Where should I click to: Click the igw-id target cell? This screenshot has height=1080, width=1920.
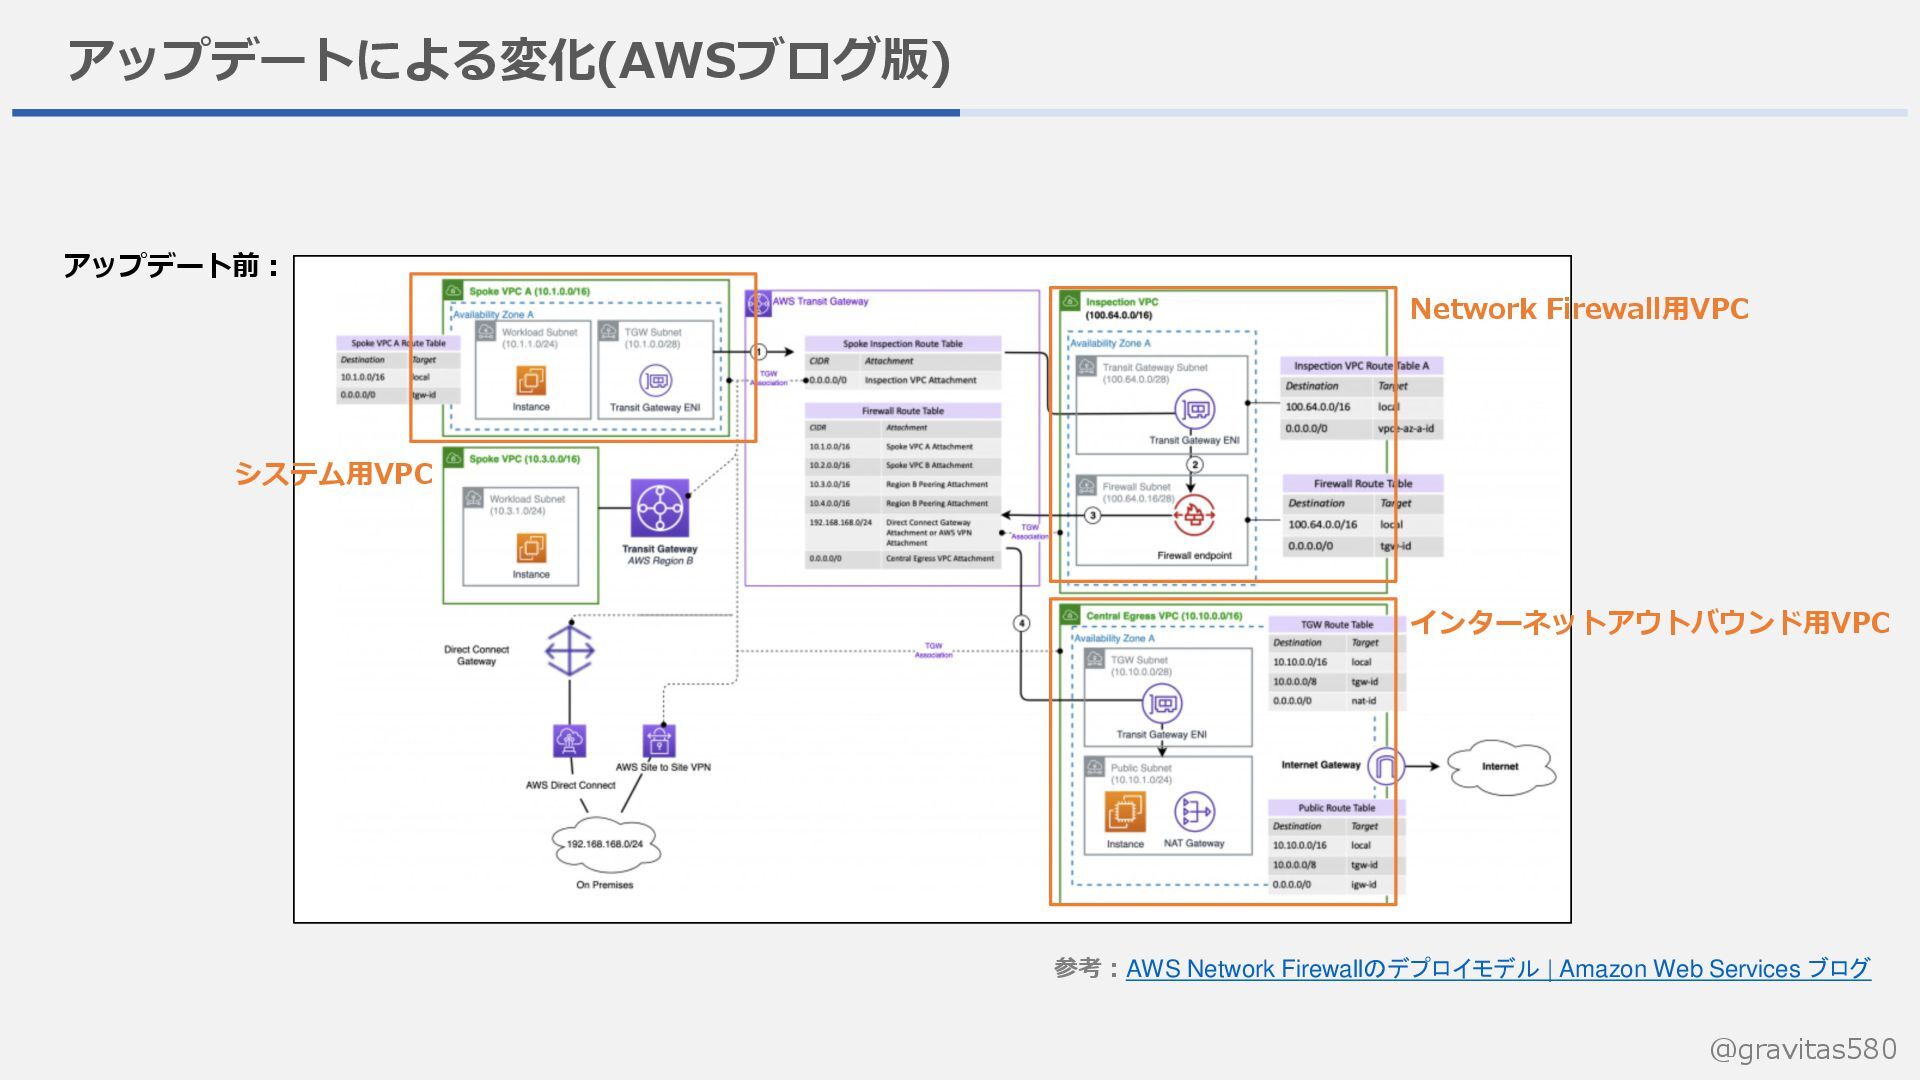(1364, 885)
